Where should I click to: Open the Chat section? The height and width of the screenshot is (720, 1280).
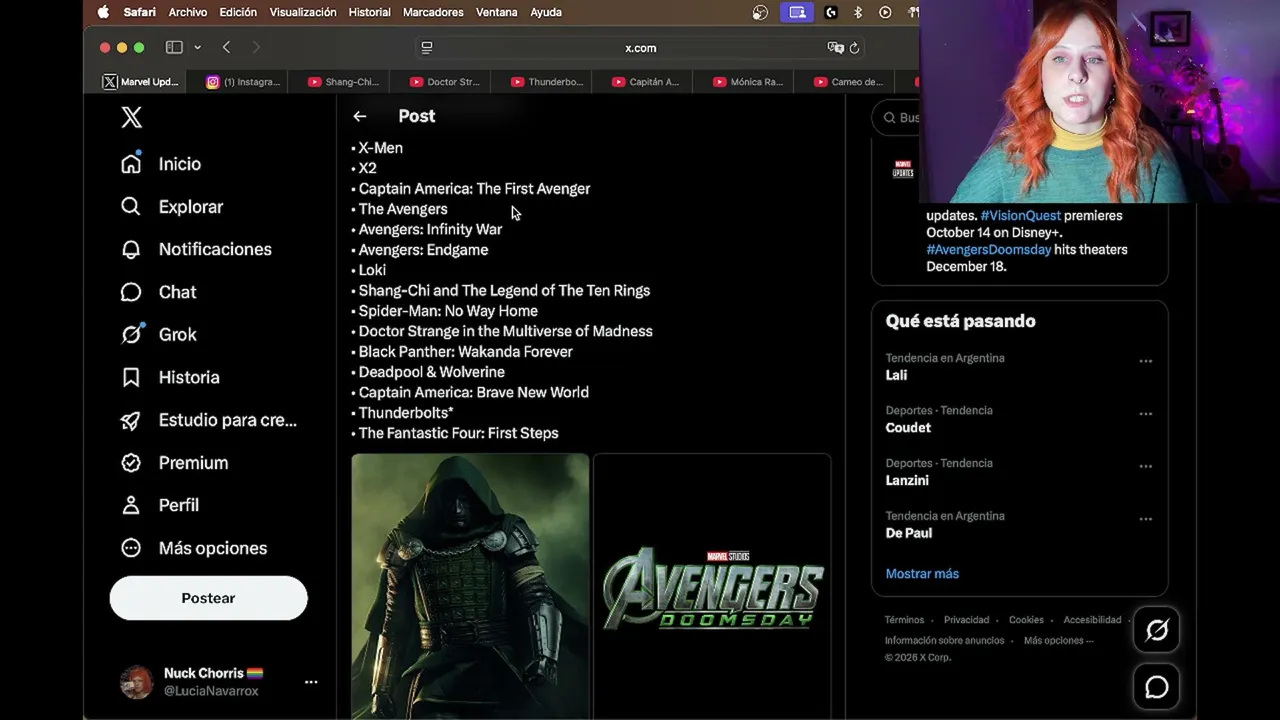[159, 292]
